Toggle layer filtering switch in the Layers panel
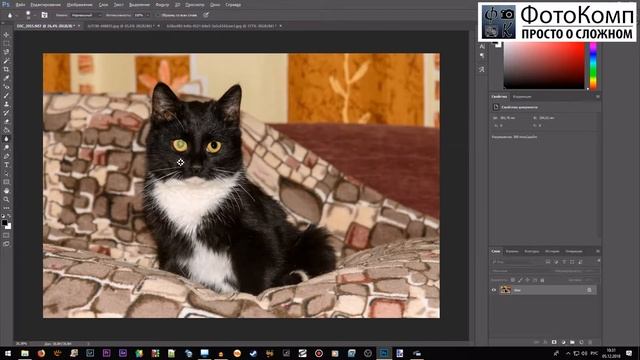This screenshot has width=640, height=360. (x=598, y=261)
